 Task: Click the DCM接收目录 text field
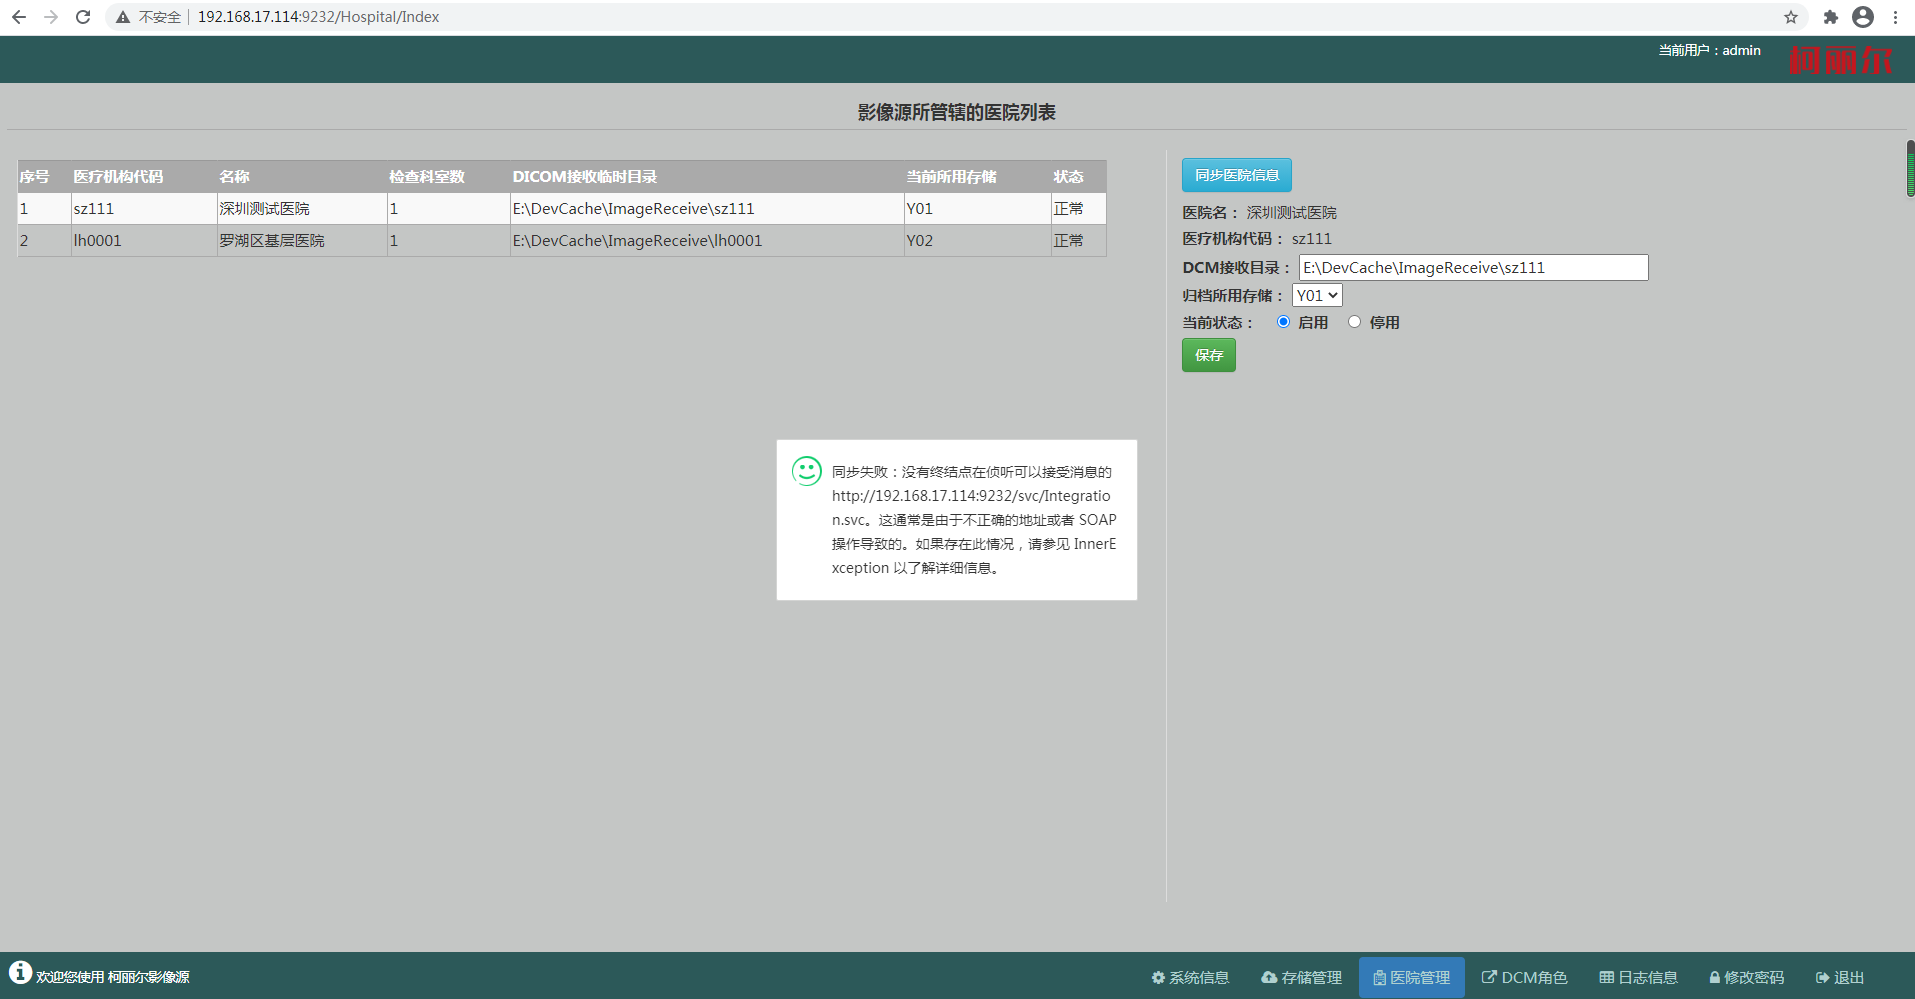click(1472, 268)
